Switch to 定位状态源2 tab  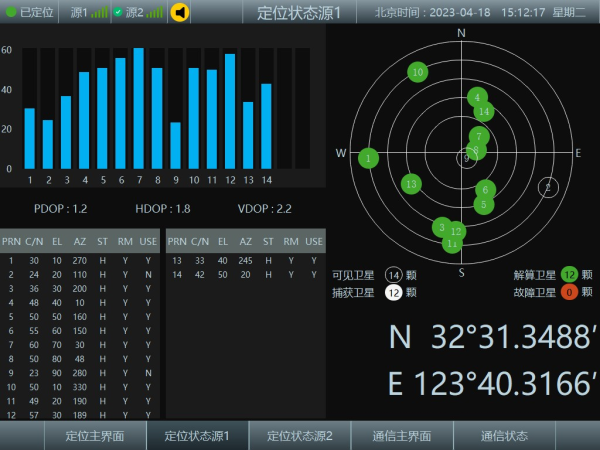(x=300, y=435)
